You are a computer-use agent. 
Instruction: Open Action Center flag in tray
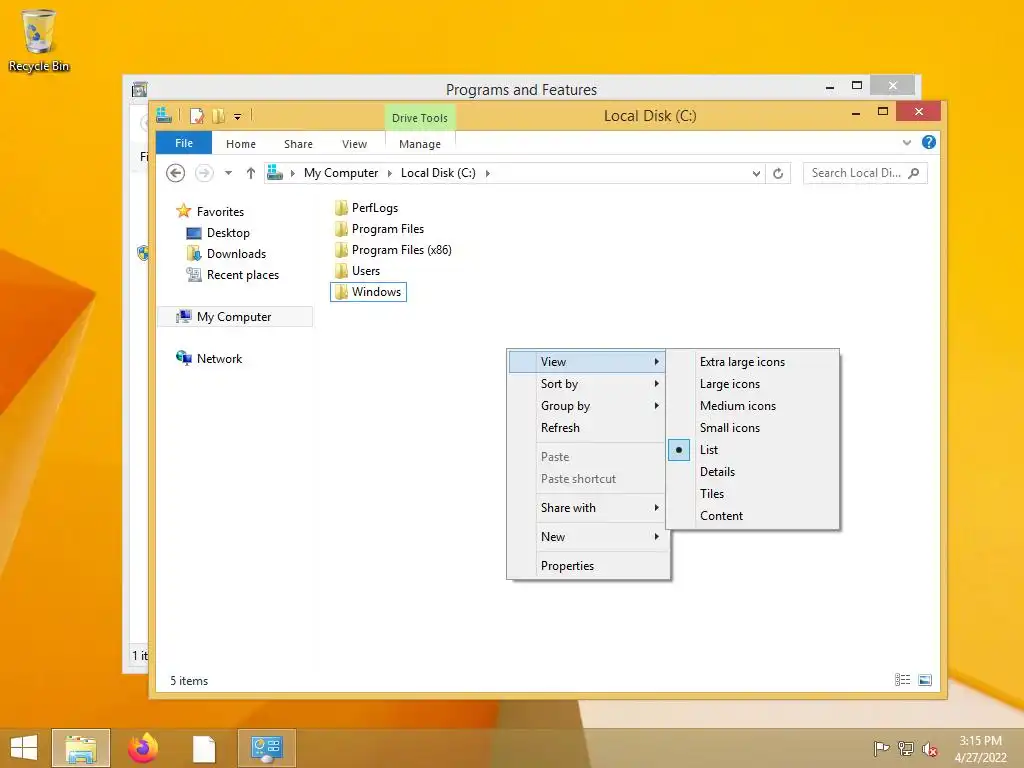coord(881,748)
